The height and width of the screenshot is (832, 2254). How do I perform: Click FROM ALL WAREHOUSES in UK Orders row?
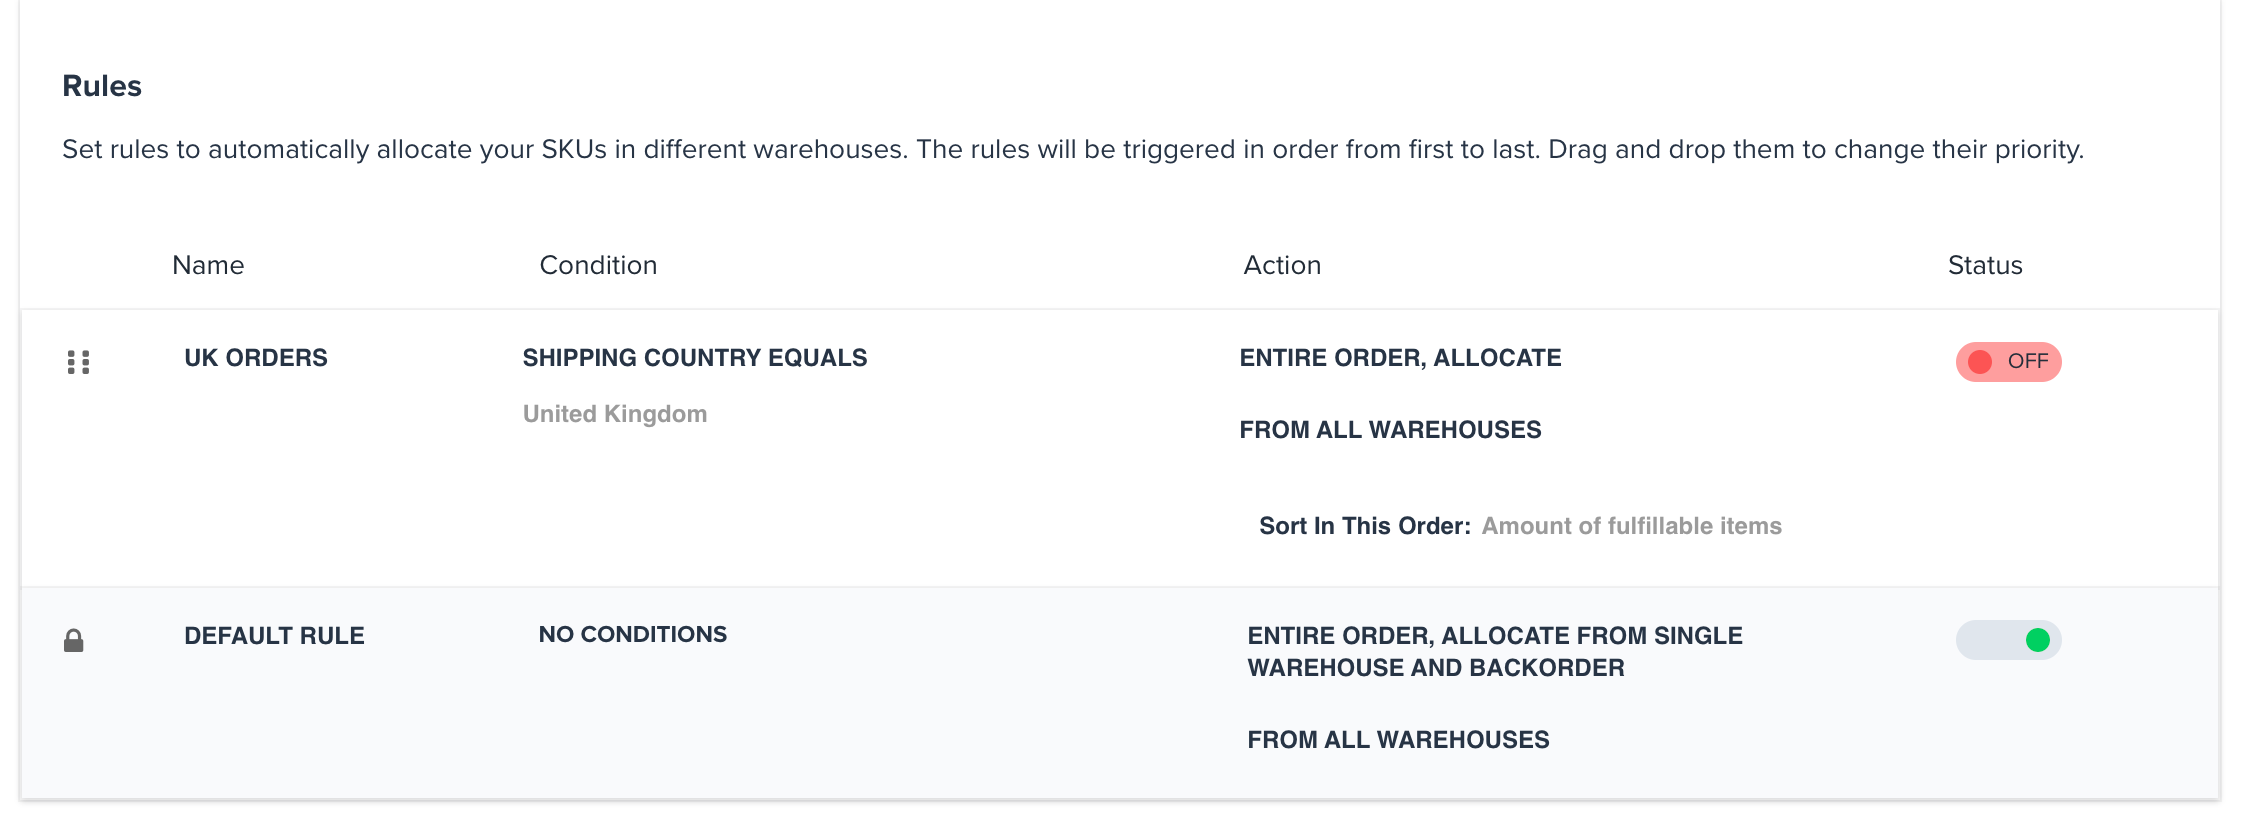[x=1390, y=430]
